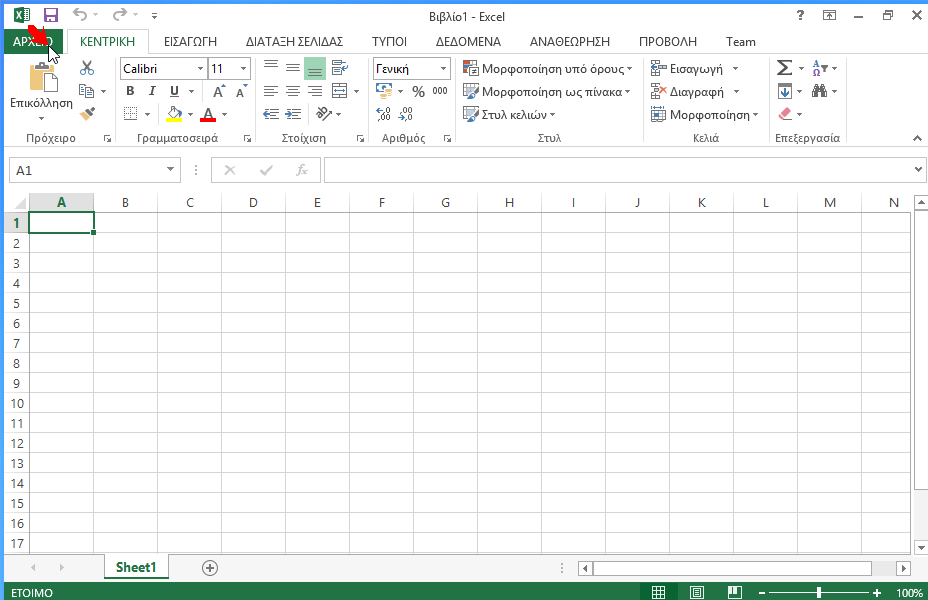The image size is (928, 600).
Task: Open the Name Box dropdown arrow
Action: click(x=170, y=170)
